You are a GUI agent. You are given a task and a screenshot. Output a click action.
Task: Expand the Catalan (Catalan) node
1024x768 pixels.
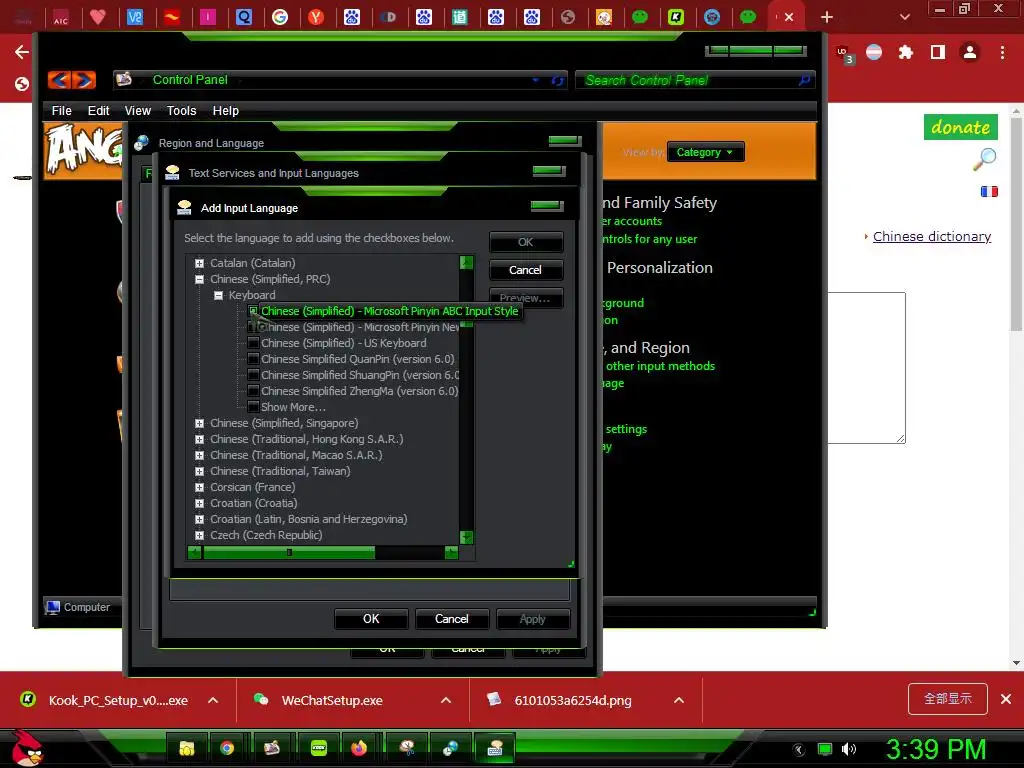pos(199,263)
